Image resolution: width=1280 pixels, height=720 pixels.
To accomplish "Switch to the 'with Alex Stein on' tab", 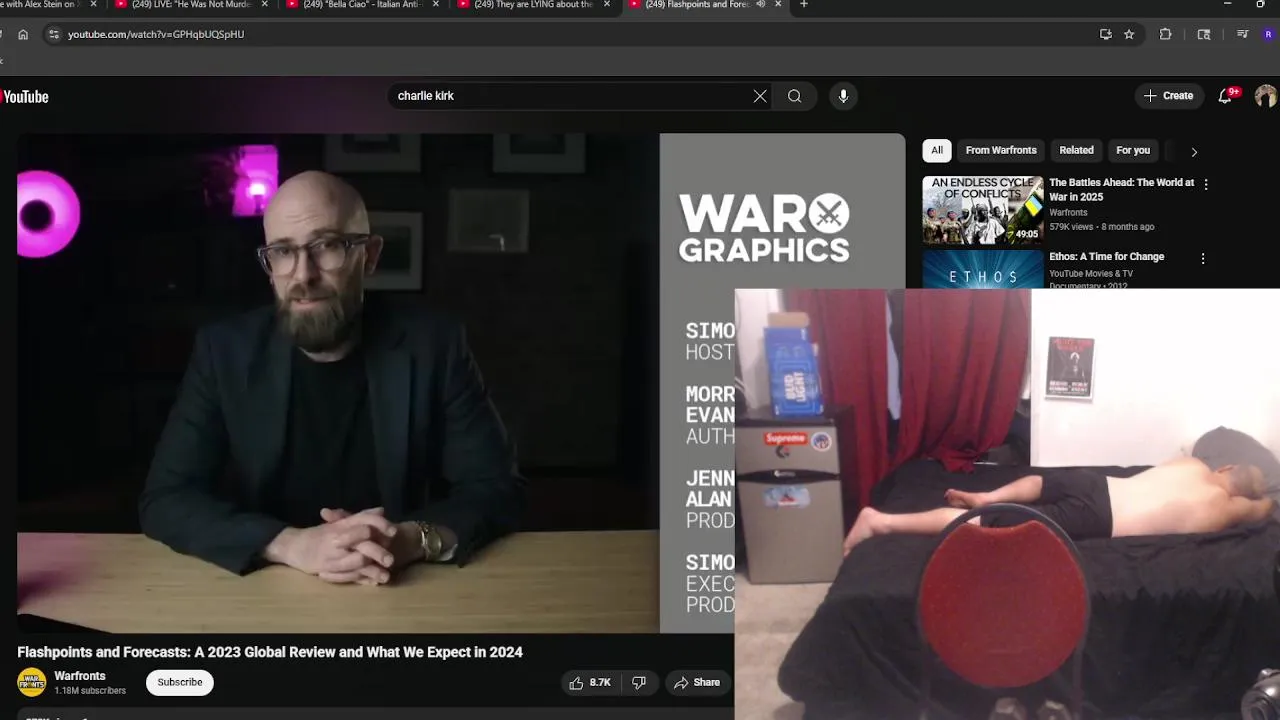I will pos(40,4).
